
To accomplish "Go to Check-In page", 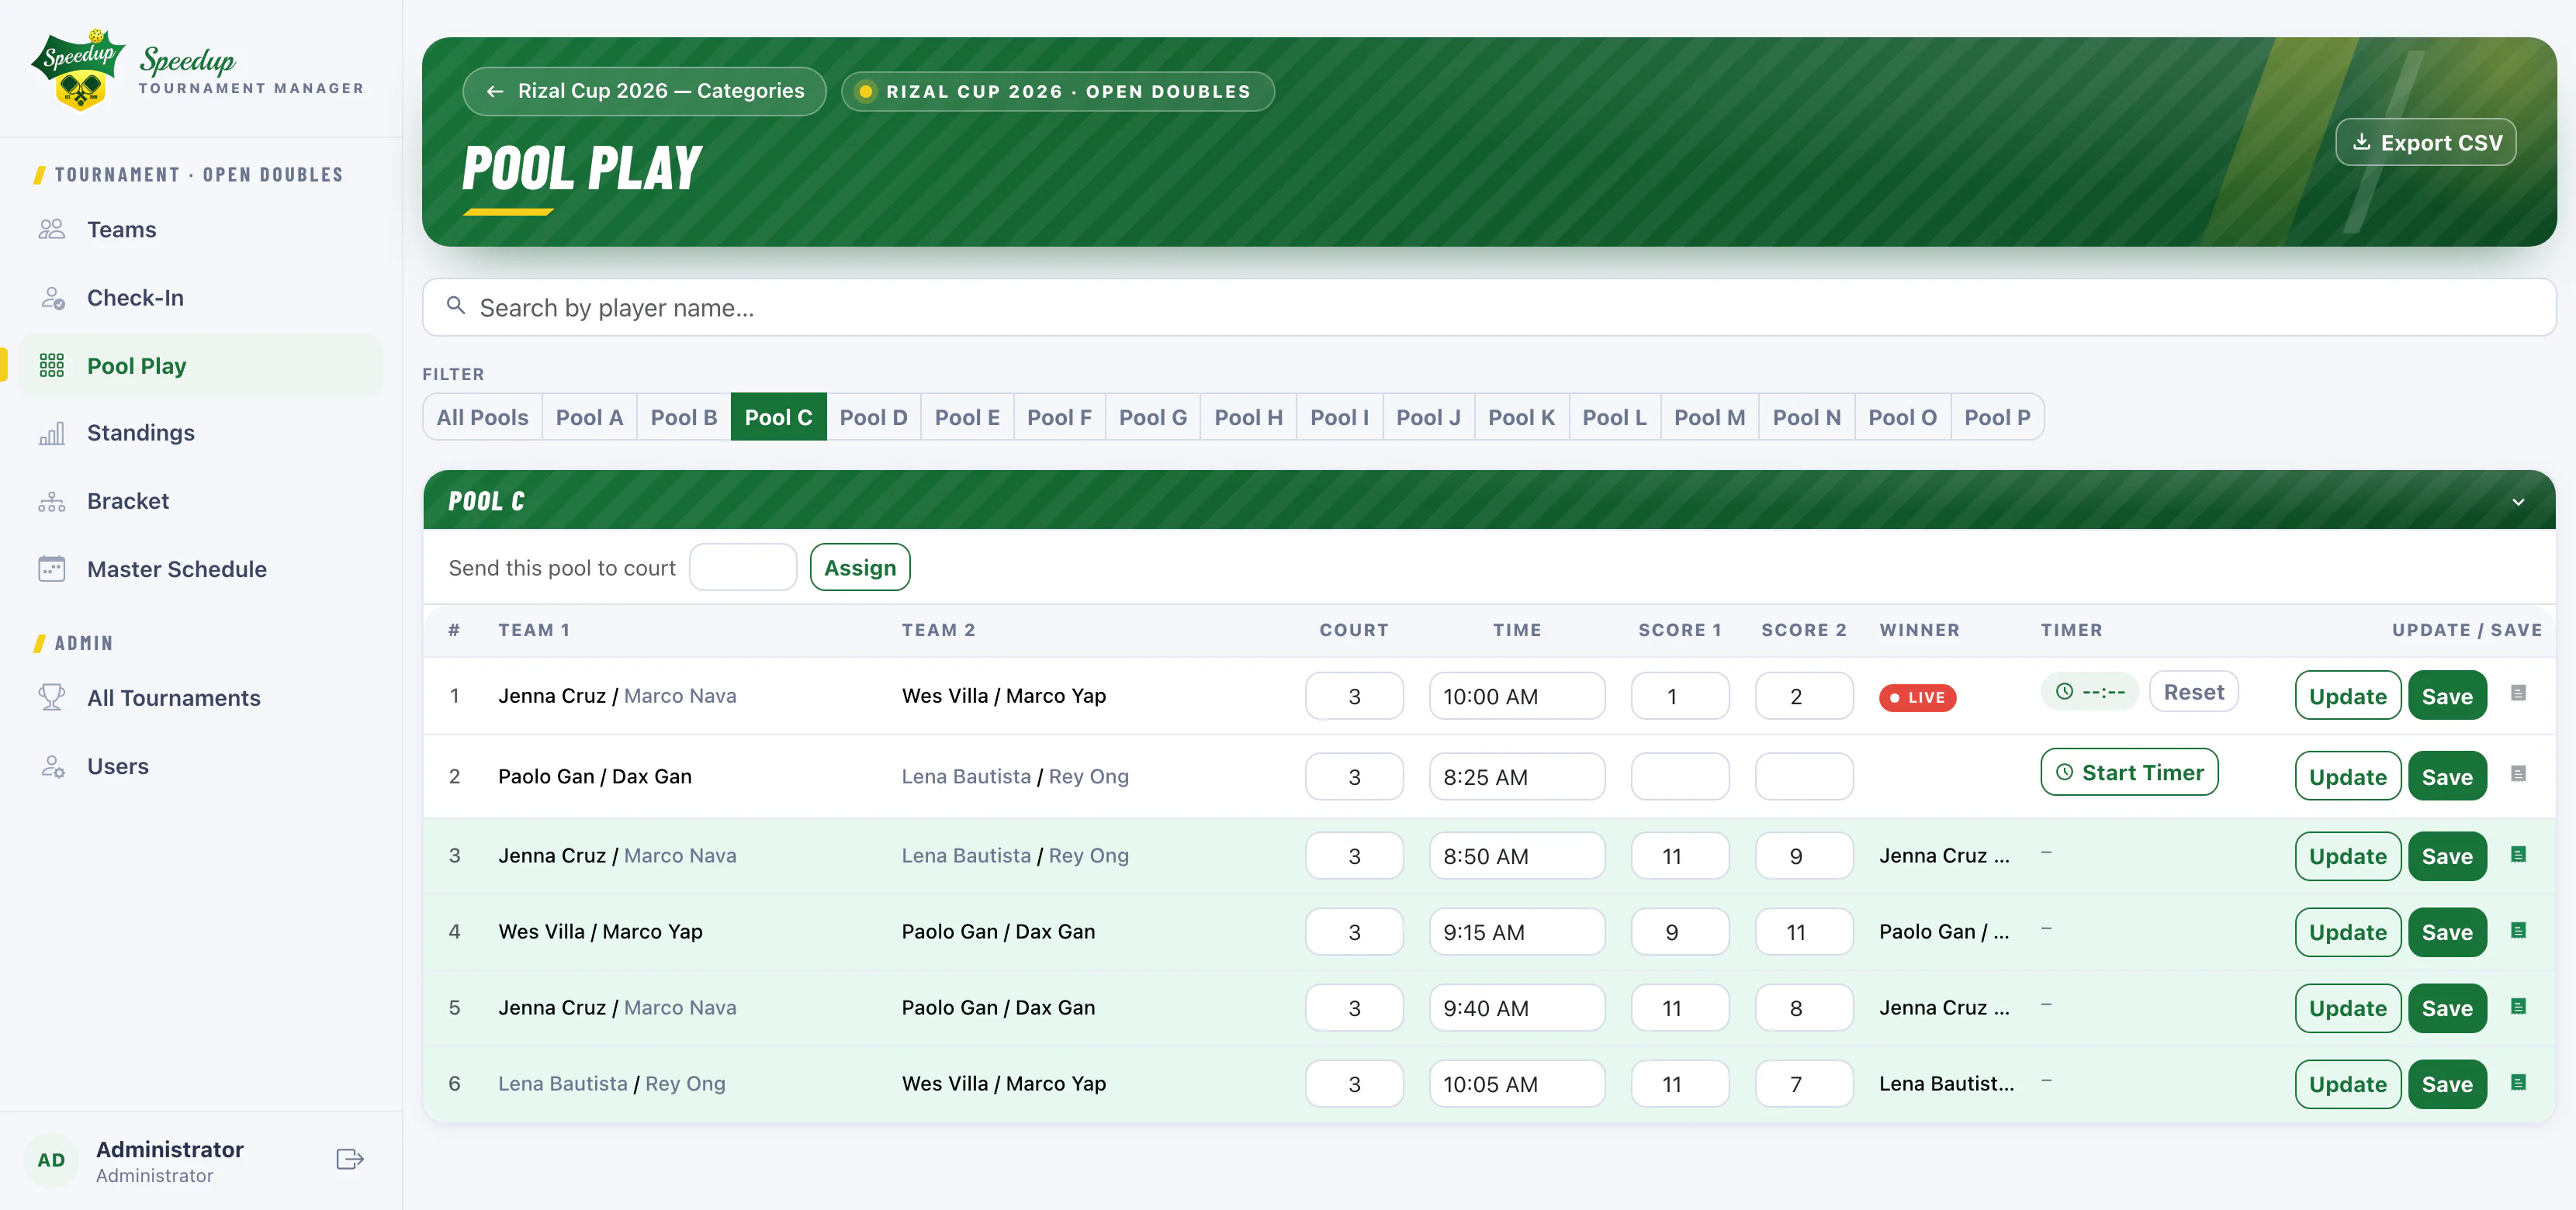I will [201, 298].
